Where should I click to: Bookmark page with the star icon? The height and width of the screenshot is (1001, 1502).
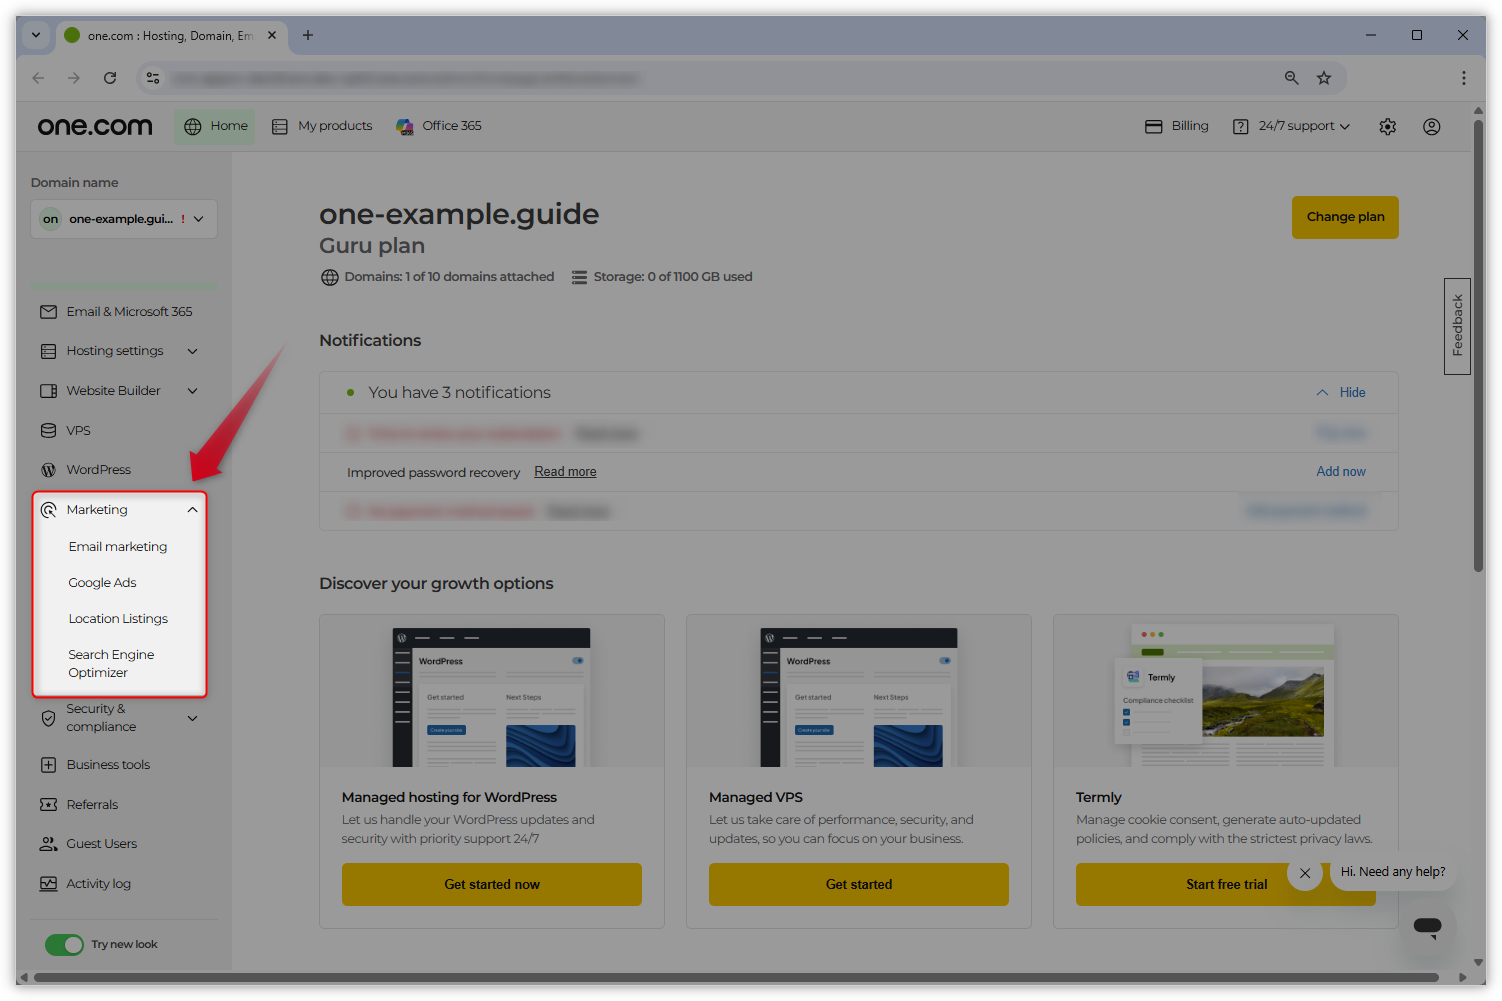(x=1324, y=78)
